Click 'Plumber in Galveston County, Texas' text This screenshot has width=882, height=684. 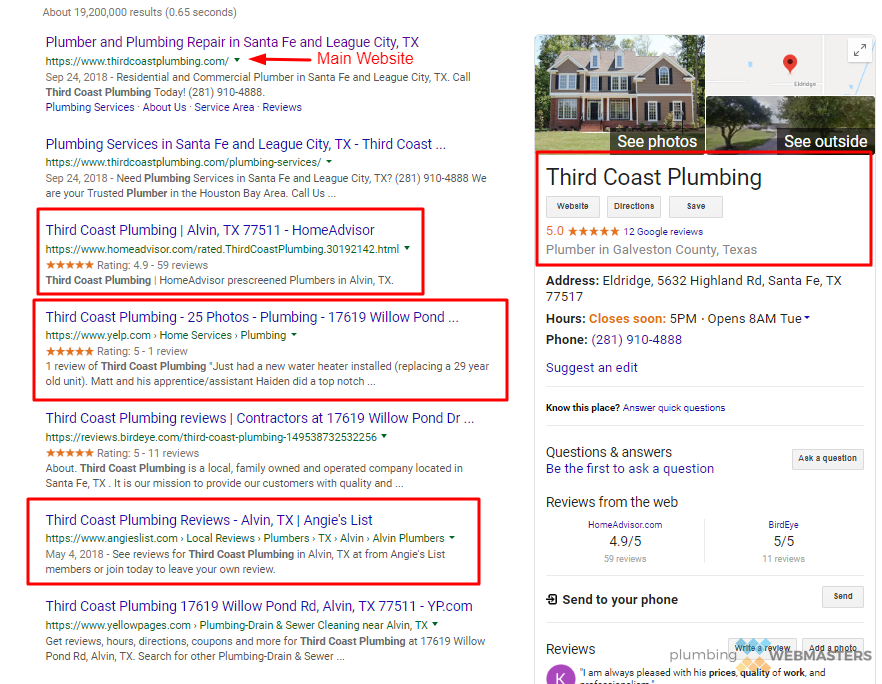click(x=651, y=250)
